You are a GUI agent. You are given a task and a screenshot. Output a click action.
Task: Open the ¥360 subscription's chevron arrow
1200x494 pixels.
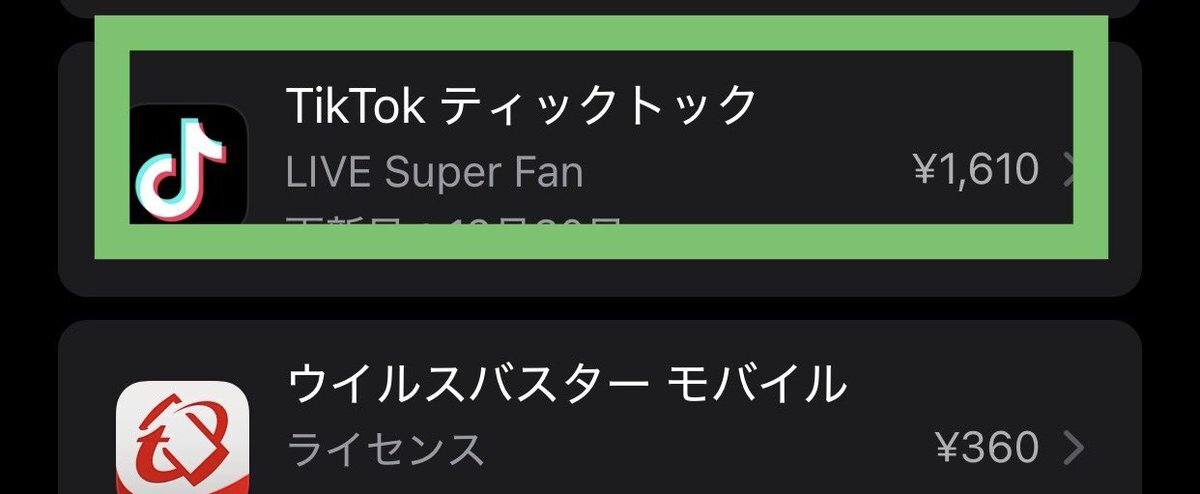pyautogui.click(x=1072, y=447)
